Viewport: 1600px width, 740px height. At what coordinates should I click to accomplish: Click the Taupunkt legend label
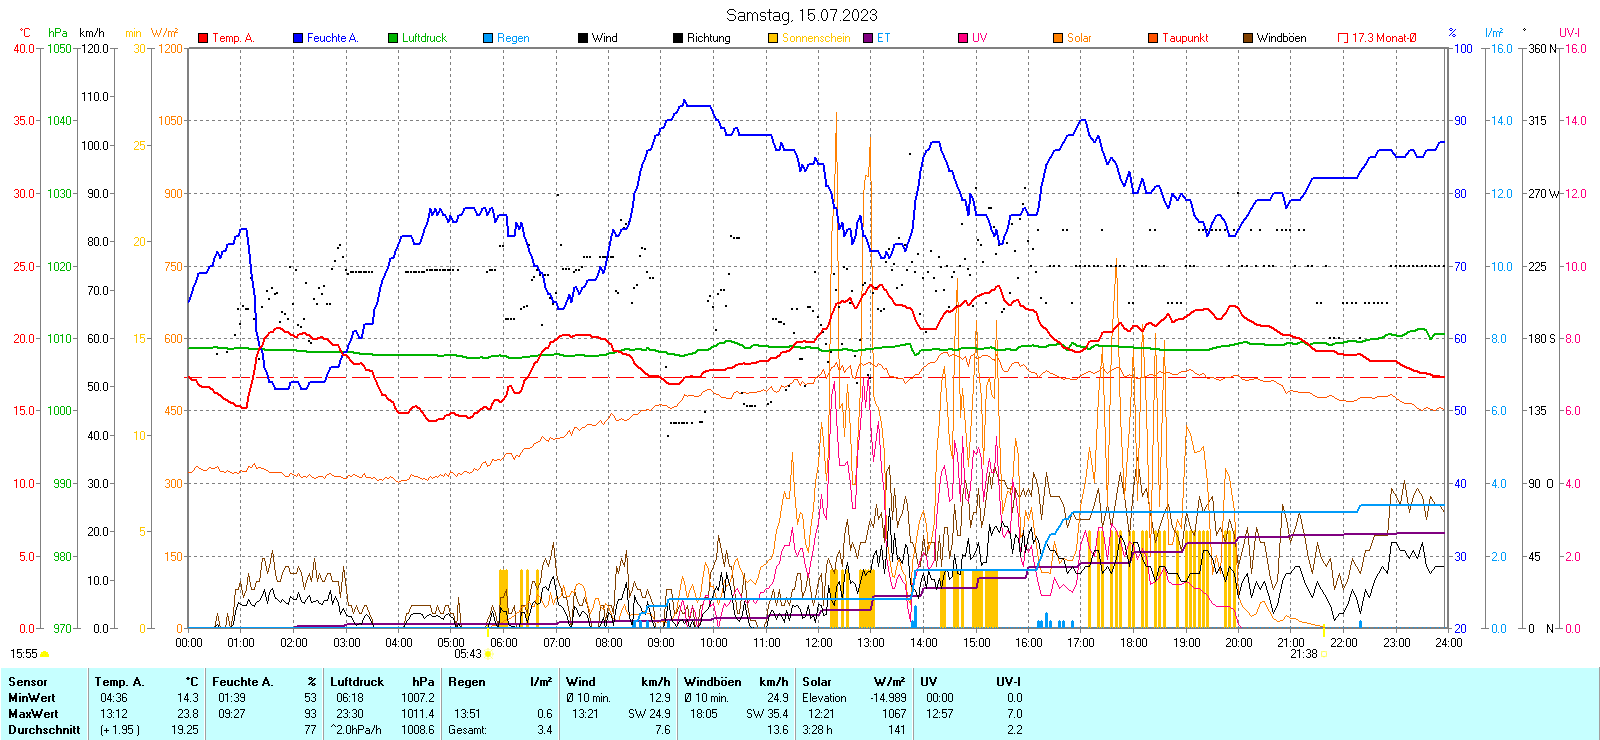pyautogui.click(x=1185, y=38)
